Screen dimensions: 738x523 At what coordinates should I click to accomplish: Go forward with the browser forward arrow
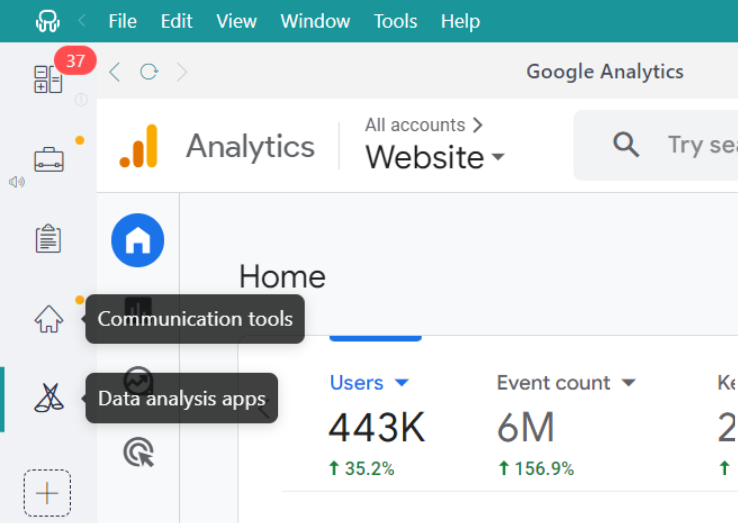click(x=182, y=72)
